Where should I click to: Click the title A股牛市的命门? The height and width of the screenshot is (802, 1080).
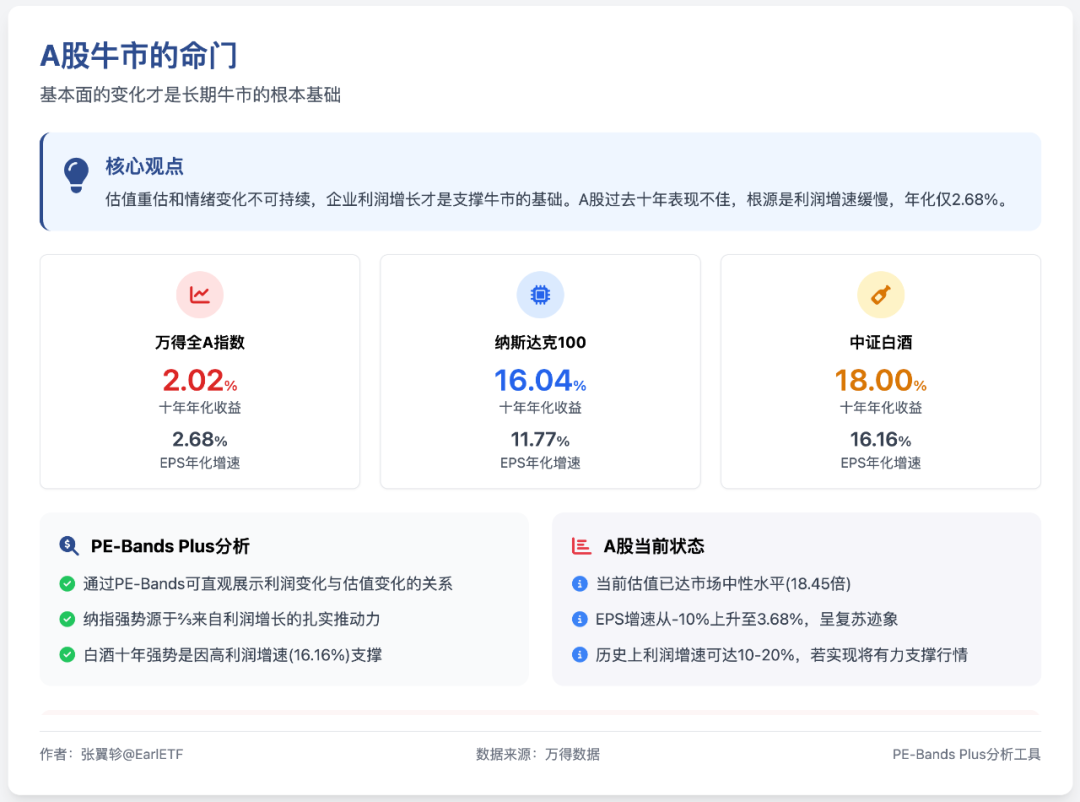pyautogui.click(x=139, y=56)
